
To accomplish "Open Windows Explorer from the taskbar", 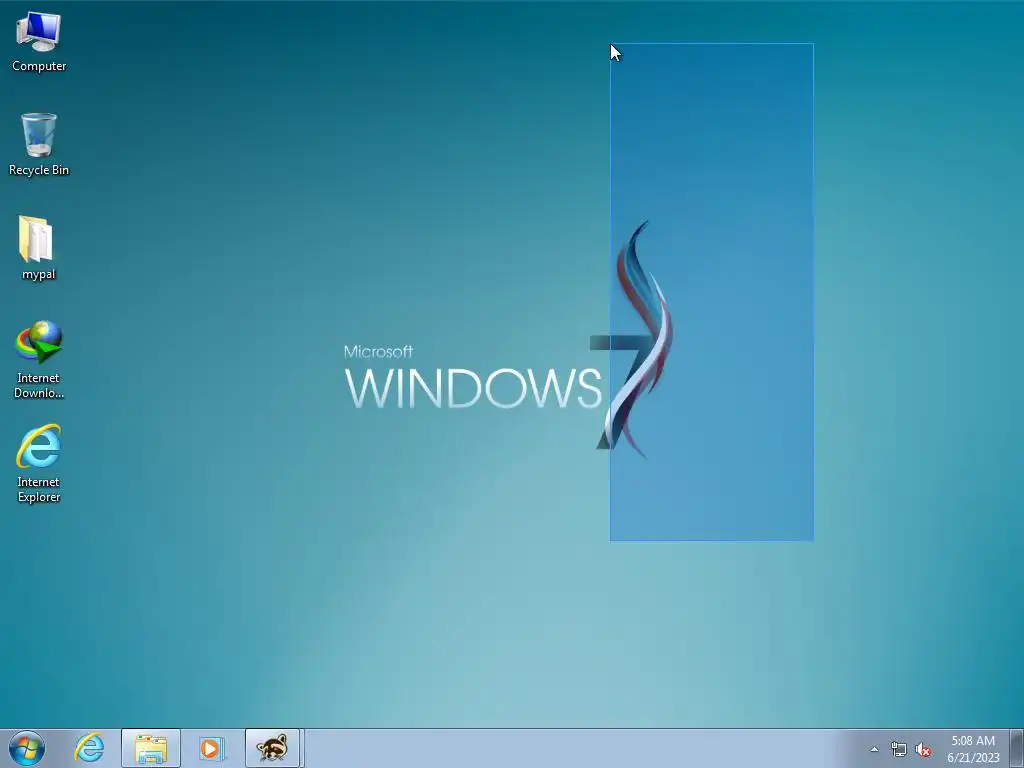I will tap(151, 748).
